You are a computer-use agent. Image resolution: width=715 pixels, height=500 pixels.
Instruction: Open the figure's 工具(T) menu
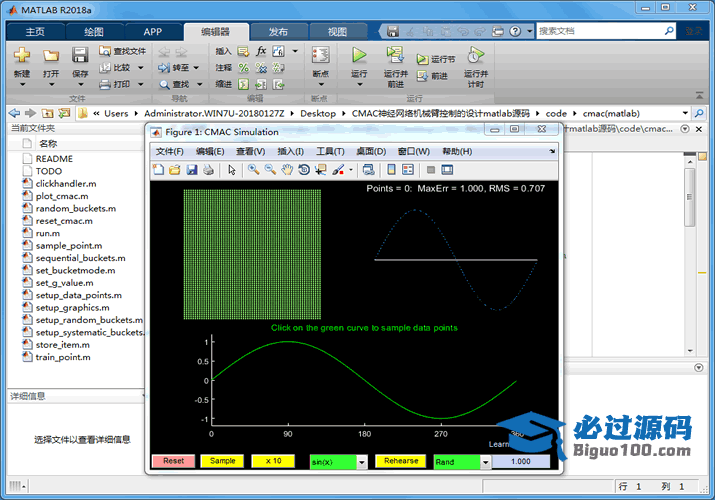click(x=330, y=151)
